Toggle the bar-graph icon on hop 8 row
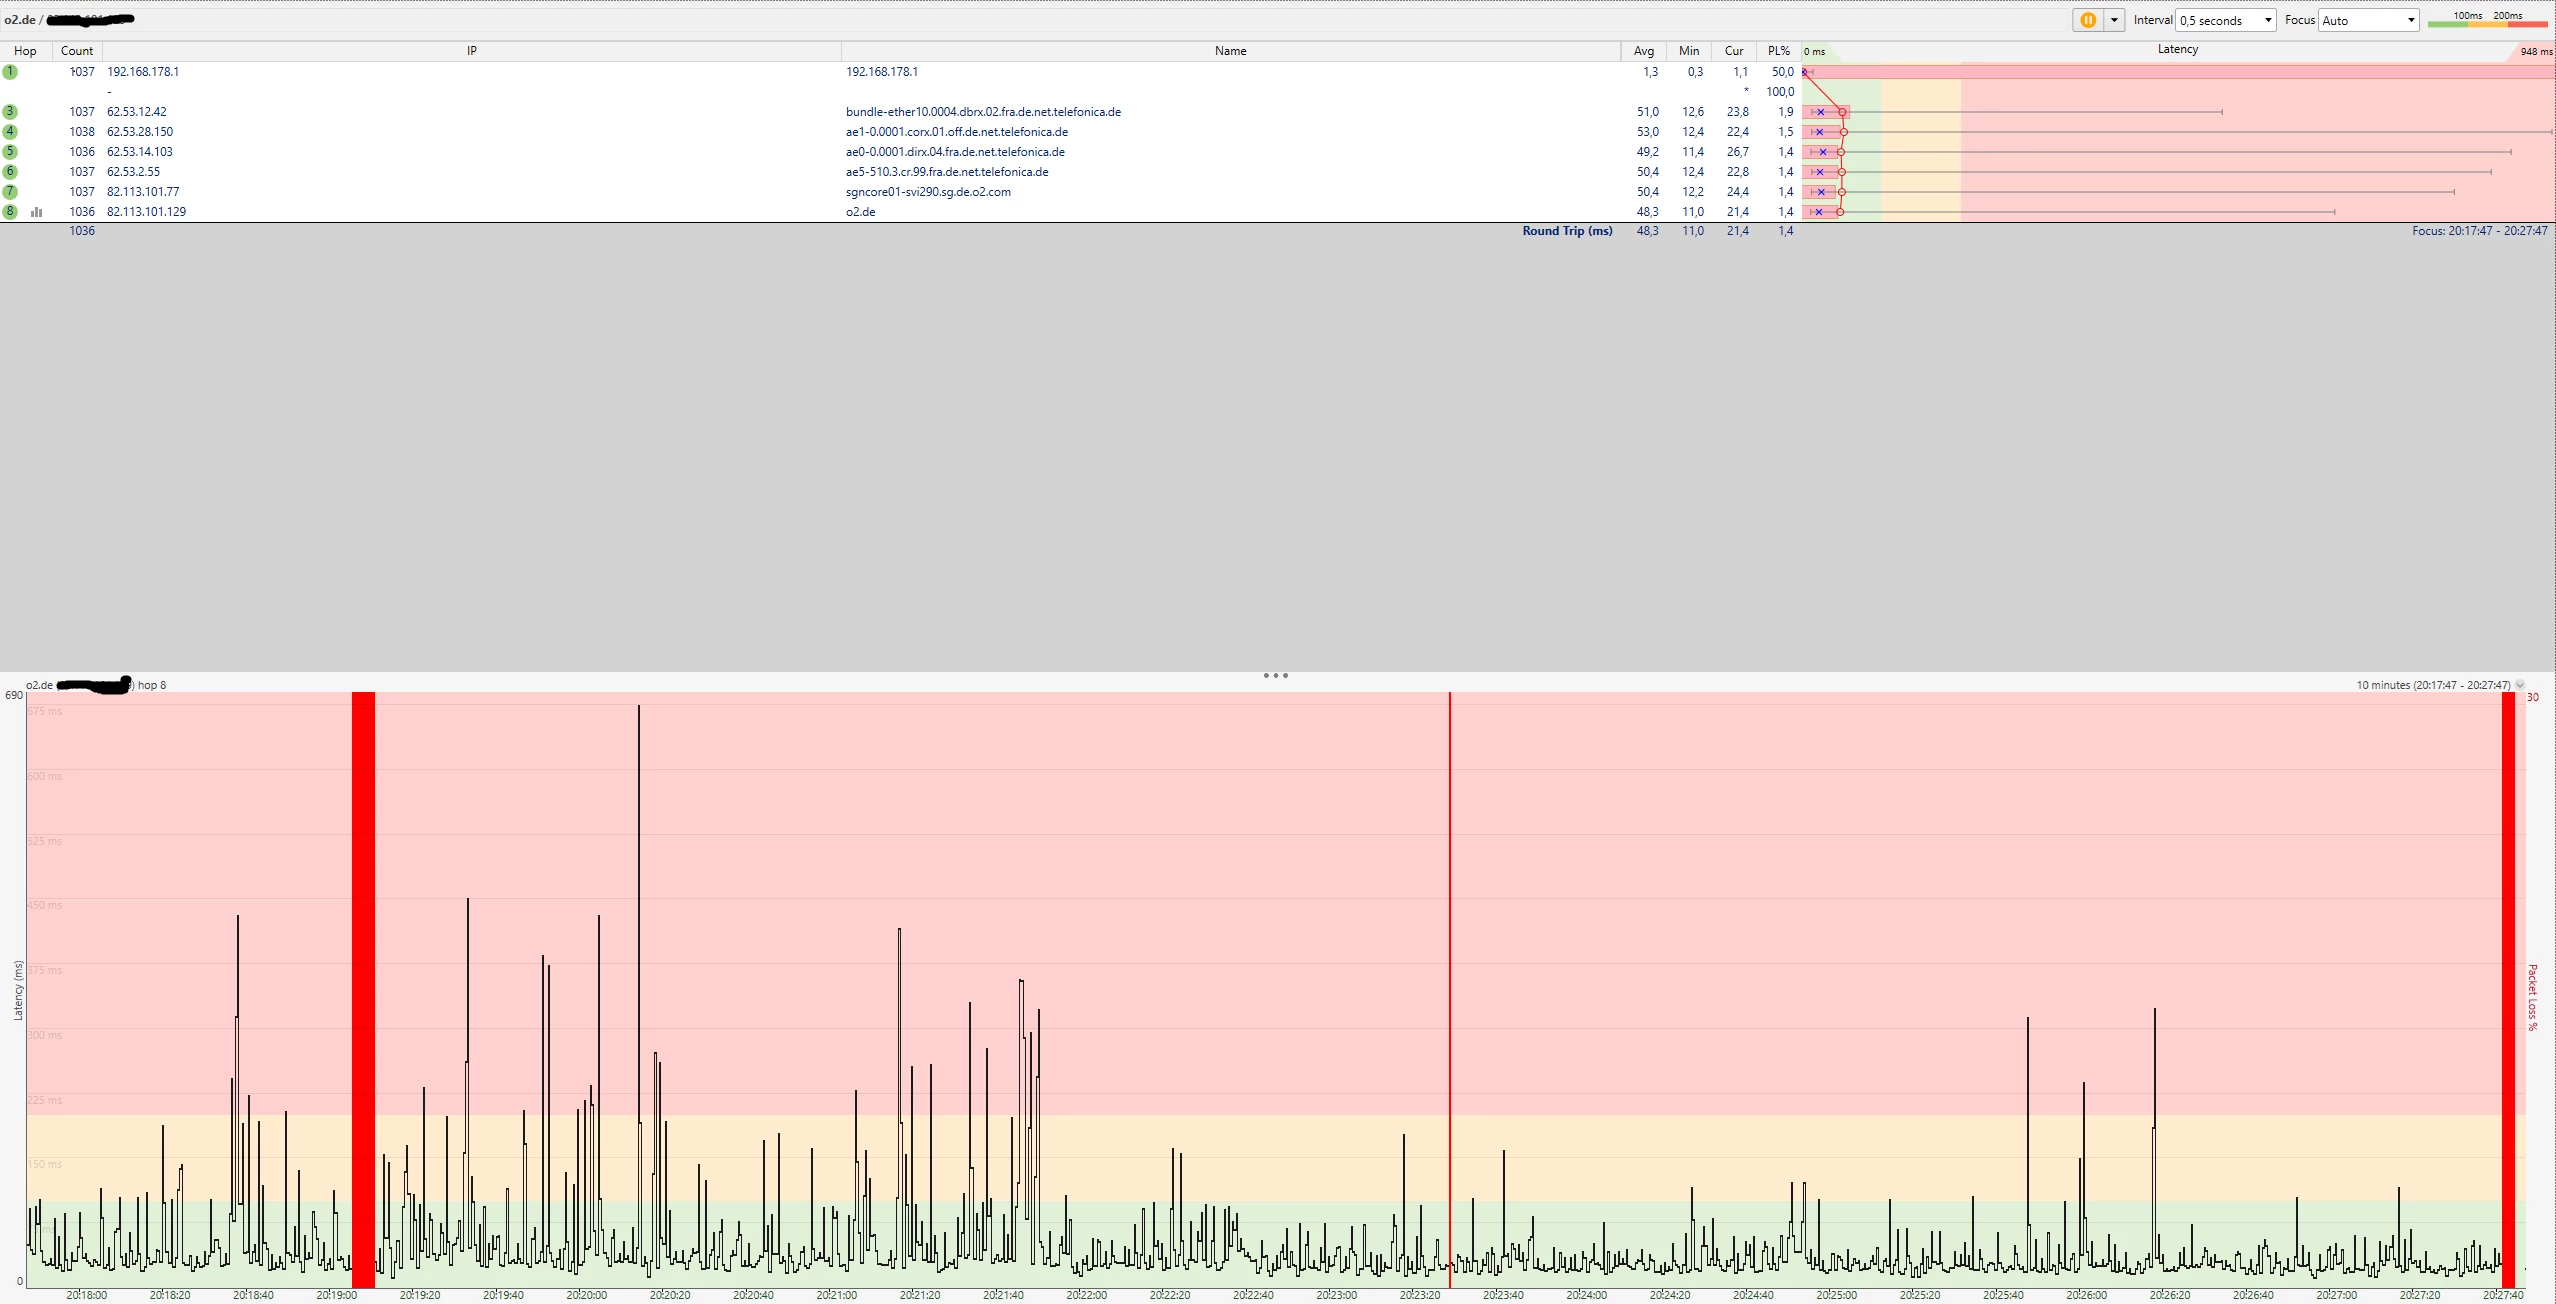 click(37, 212)
